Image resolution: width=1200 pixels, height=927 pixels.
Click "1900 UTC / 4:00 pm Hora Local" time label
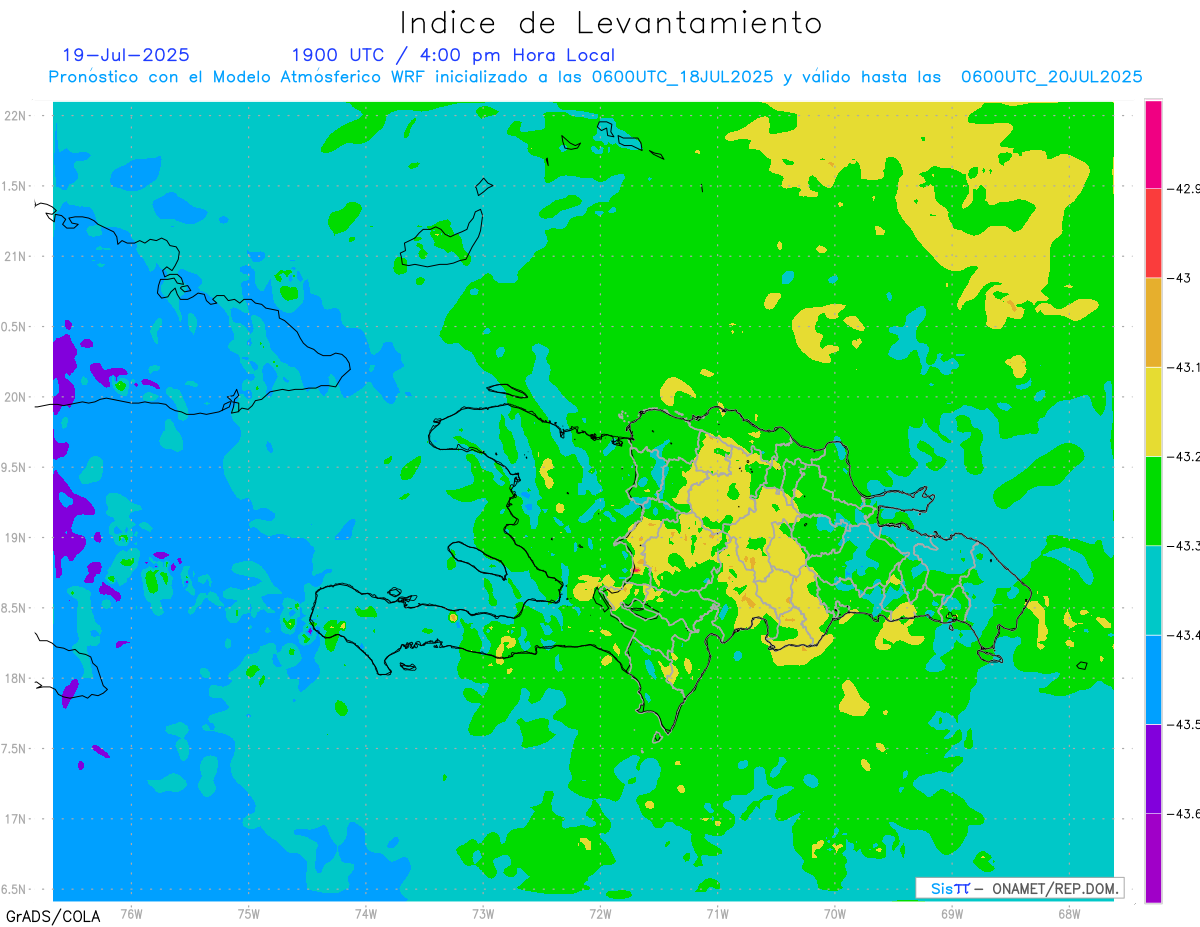point(453,55)
